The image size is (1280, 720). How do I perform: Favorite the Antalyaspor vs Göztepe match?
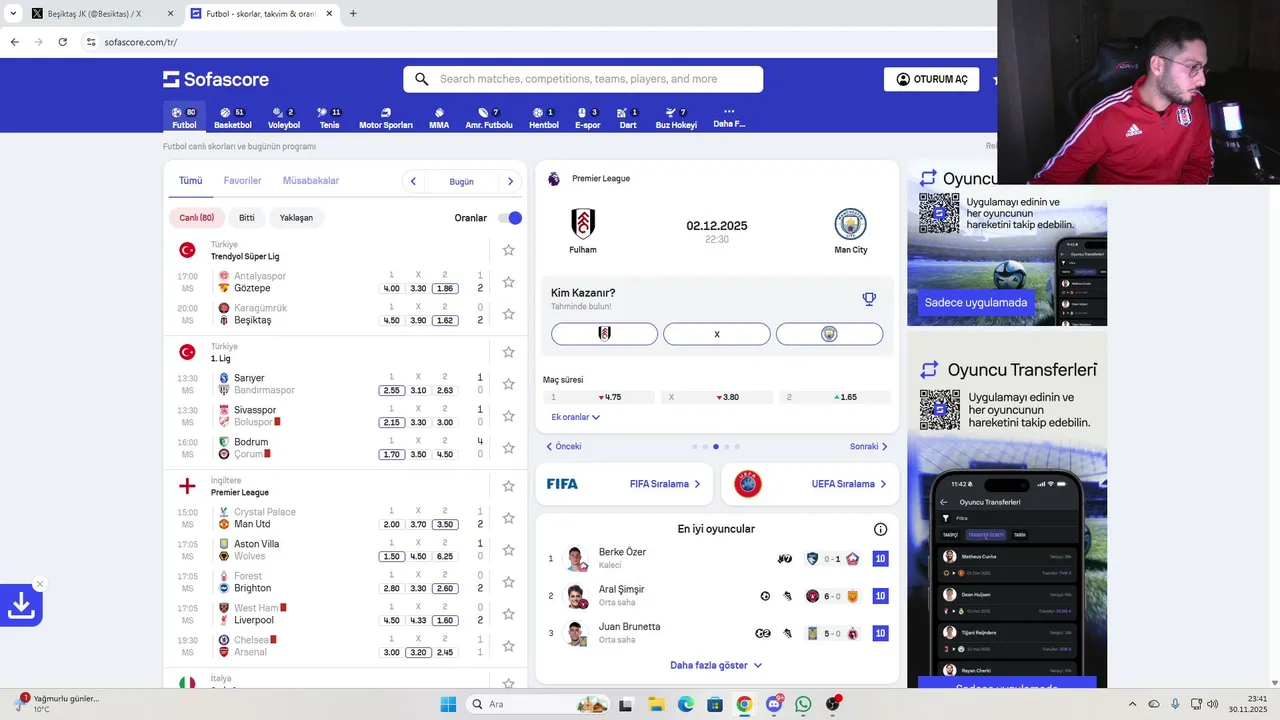(x=508, y=282)
